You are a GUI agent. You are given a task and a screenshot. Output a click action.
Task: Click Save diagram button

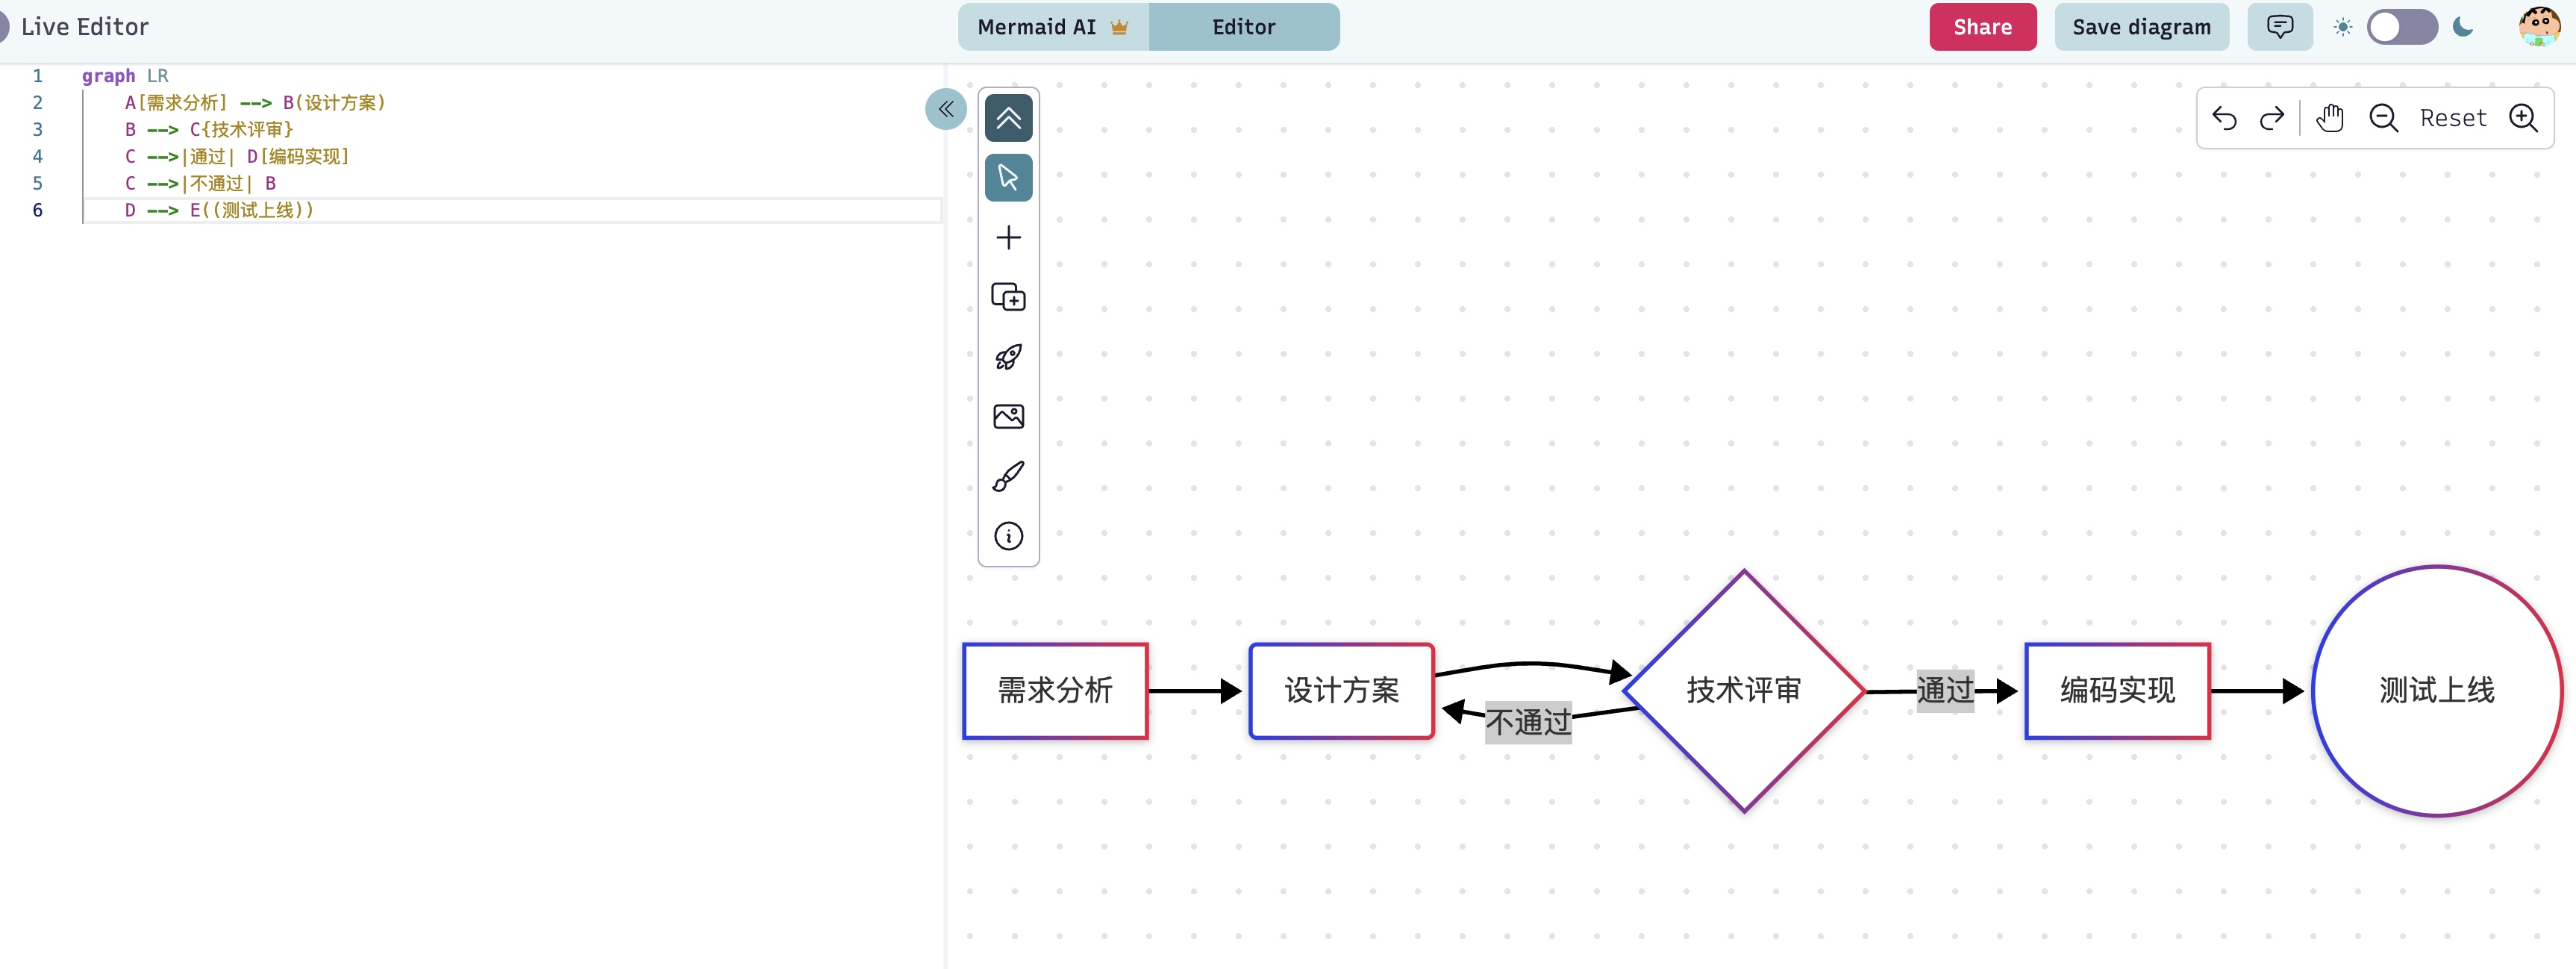[x=2141, y=27]
